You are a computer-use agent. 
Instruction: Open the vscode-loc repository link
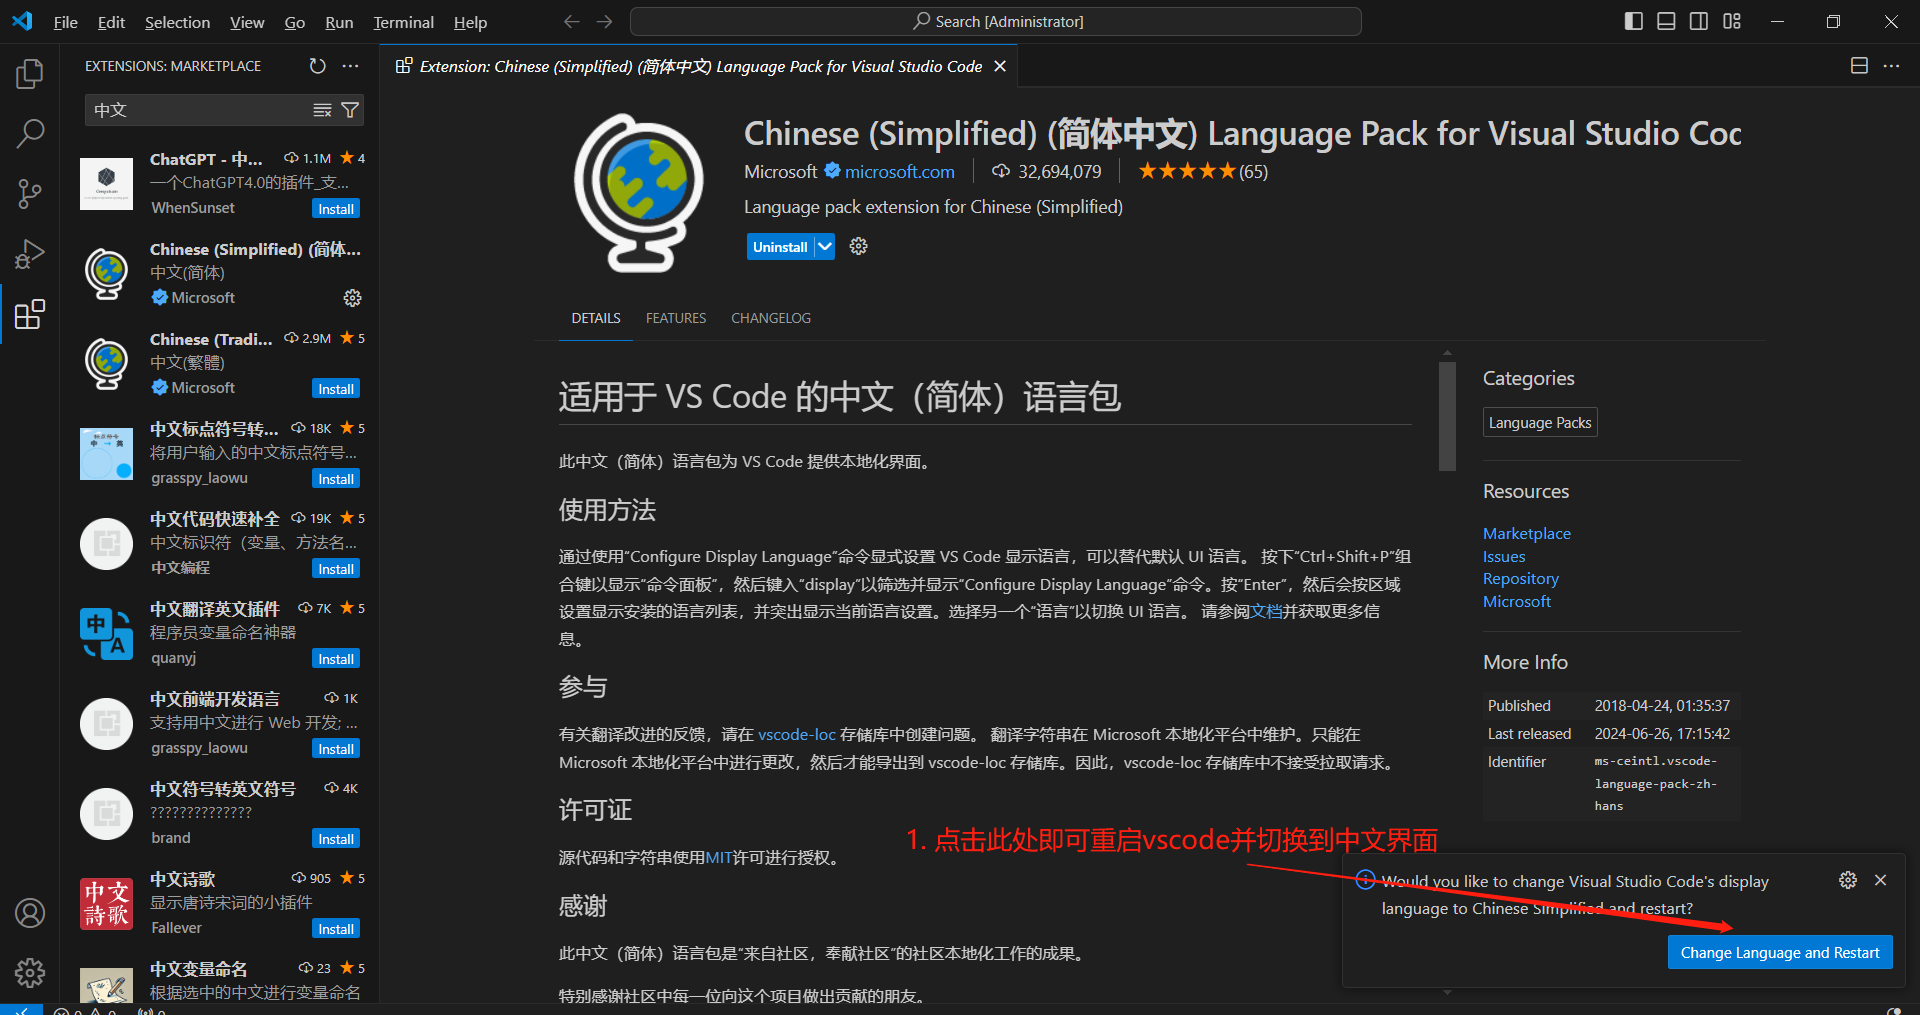797,734
